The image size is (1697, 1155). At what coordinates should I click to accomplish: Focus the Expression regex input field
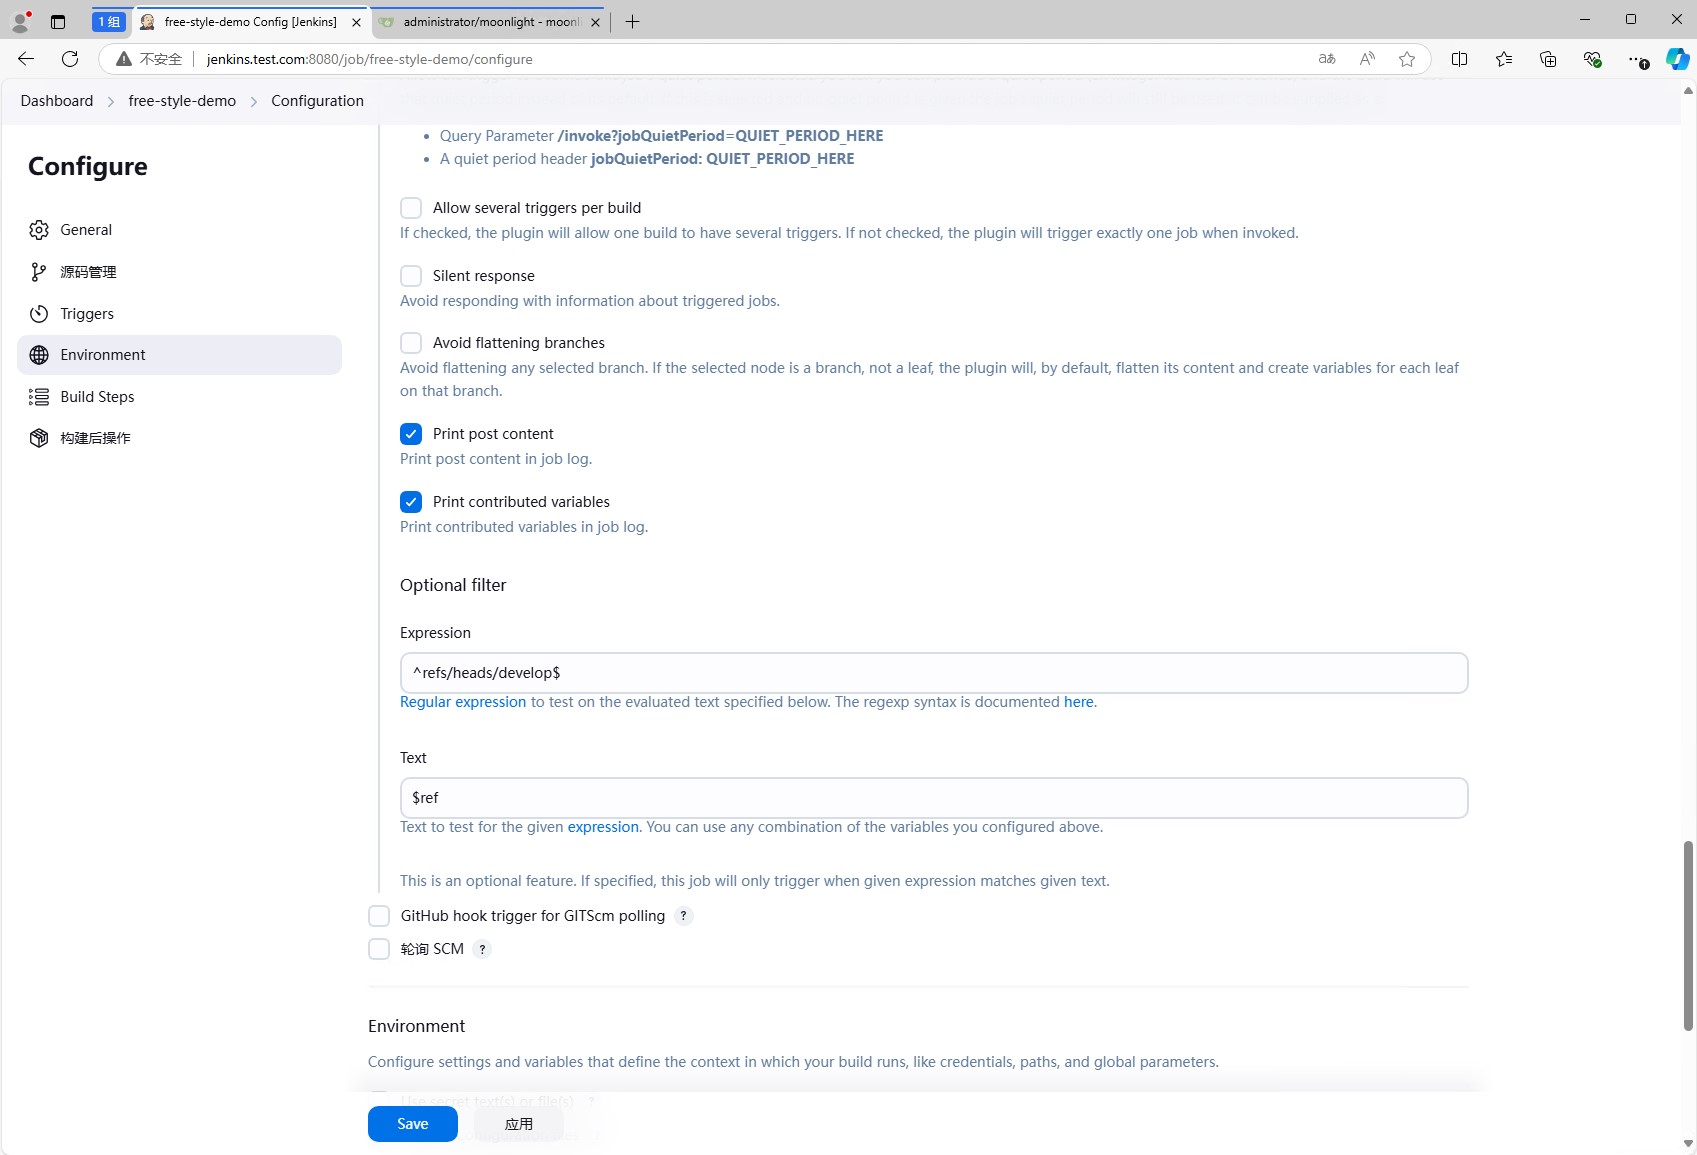point(934,673)
